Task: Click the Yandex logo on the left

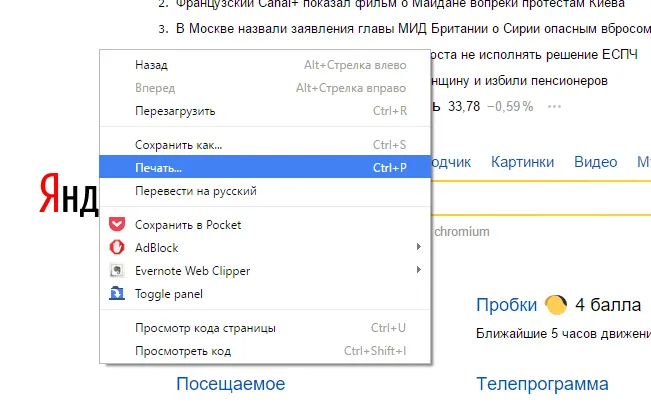Action: coord(69,194)
